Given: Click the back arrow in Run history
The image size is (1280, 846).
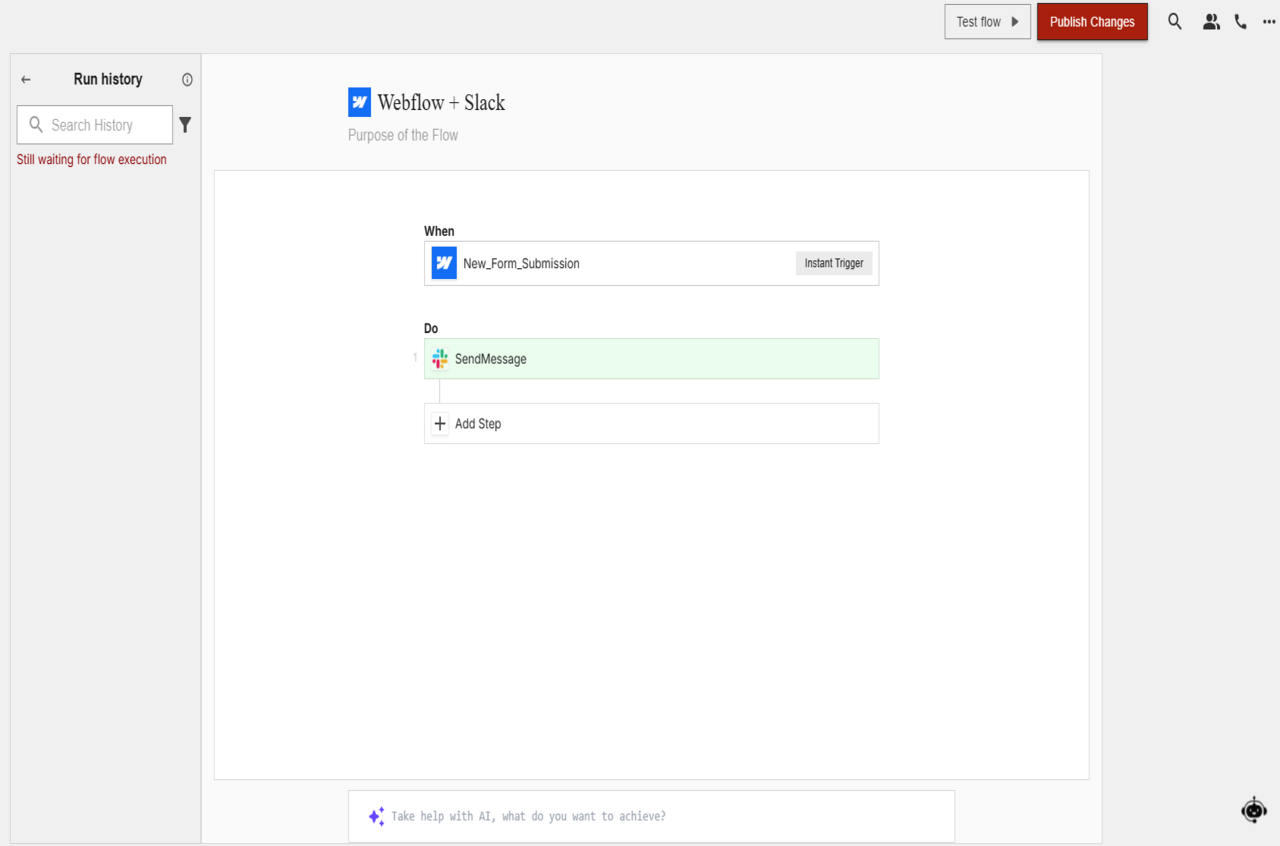Looking at the screenshot, I should 26,80.
